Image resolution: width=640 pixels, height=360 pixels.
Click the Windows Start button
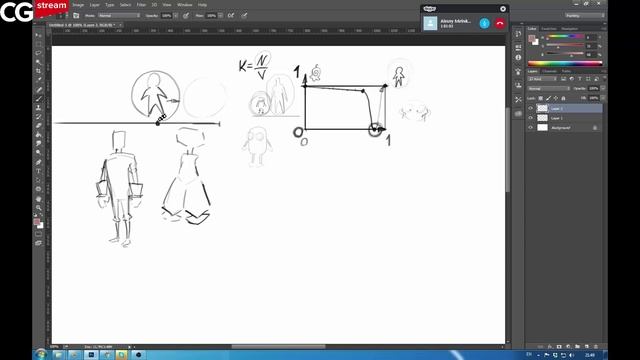[40, 355]
